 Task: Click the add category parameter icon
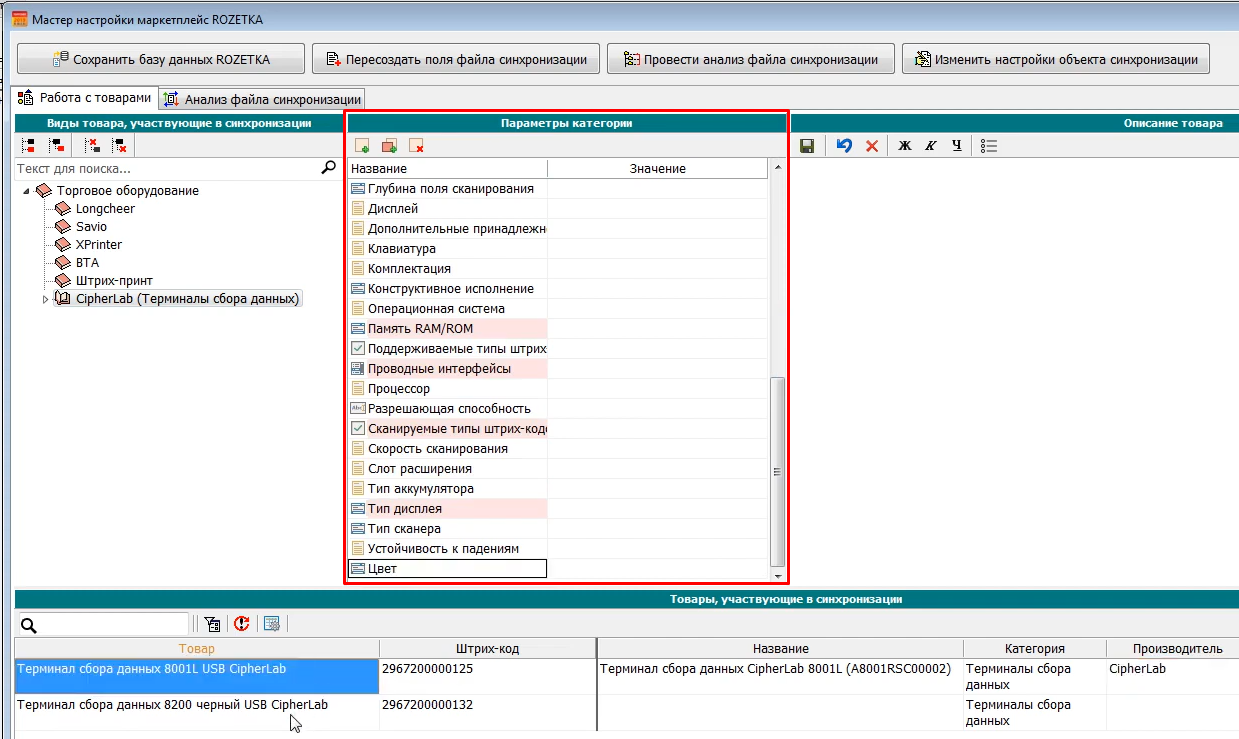pyautogui.click(x=362, y=146)
